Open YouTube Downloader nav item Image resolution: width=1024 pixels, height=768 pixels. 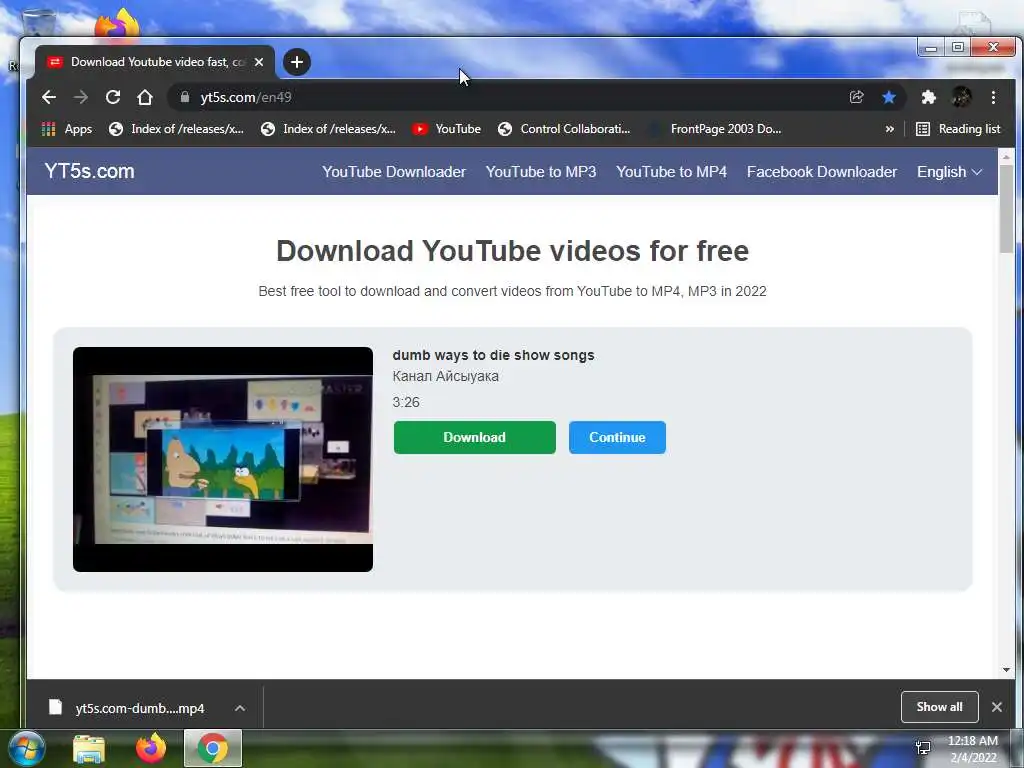point(394,172)
